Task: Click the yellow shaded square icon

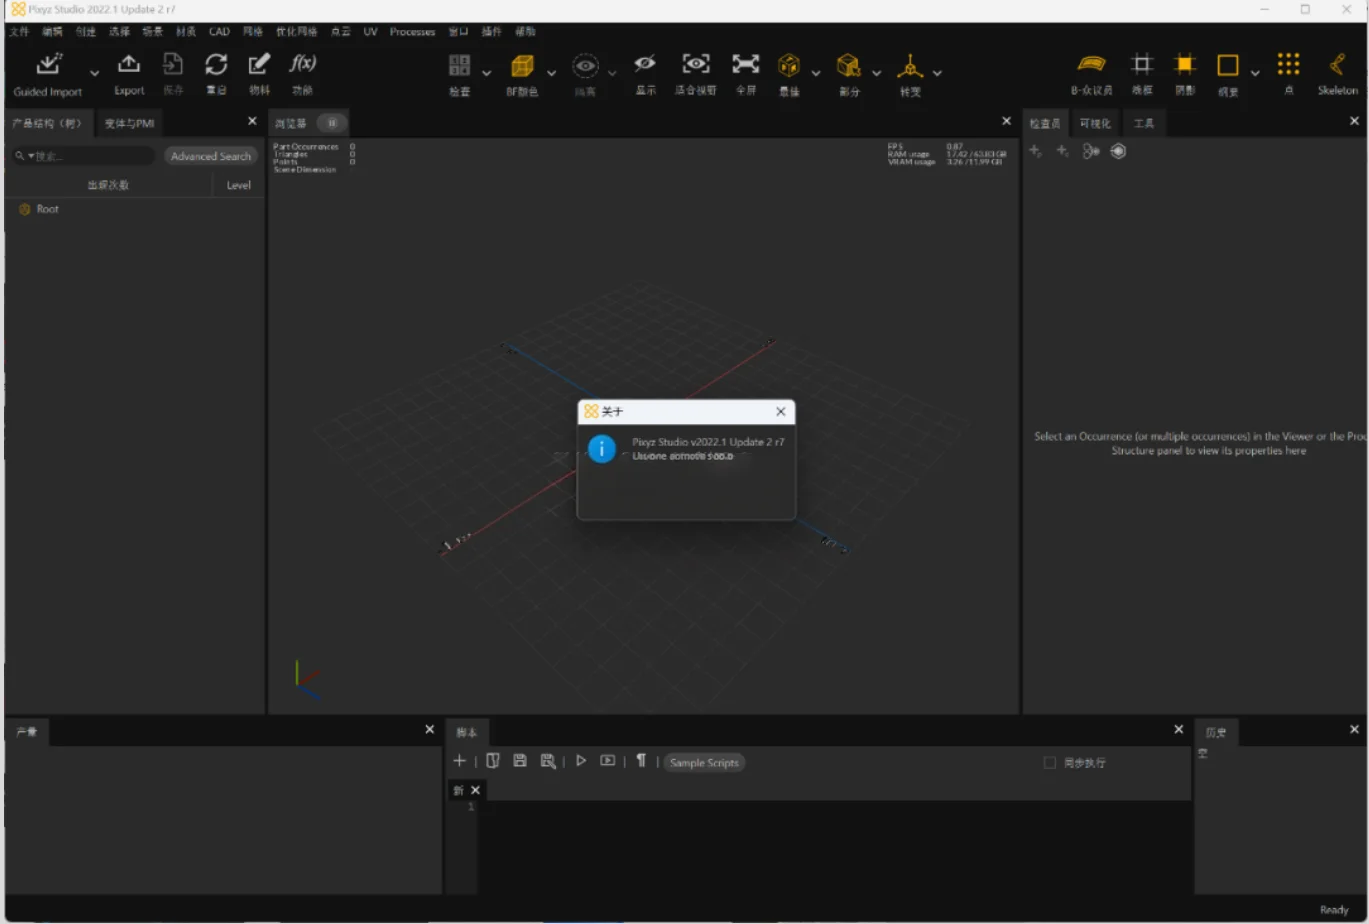Action: click(x=1185, y=65)
